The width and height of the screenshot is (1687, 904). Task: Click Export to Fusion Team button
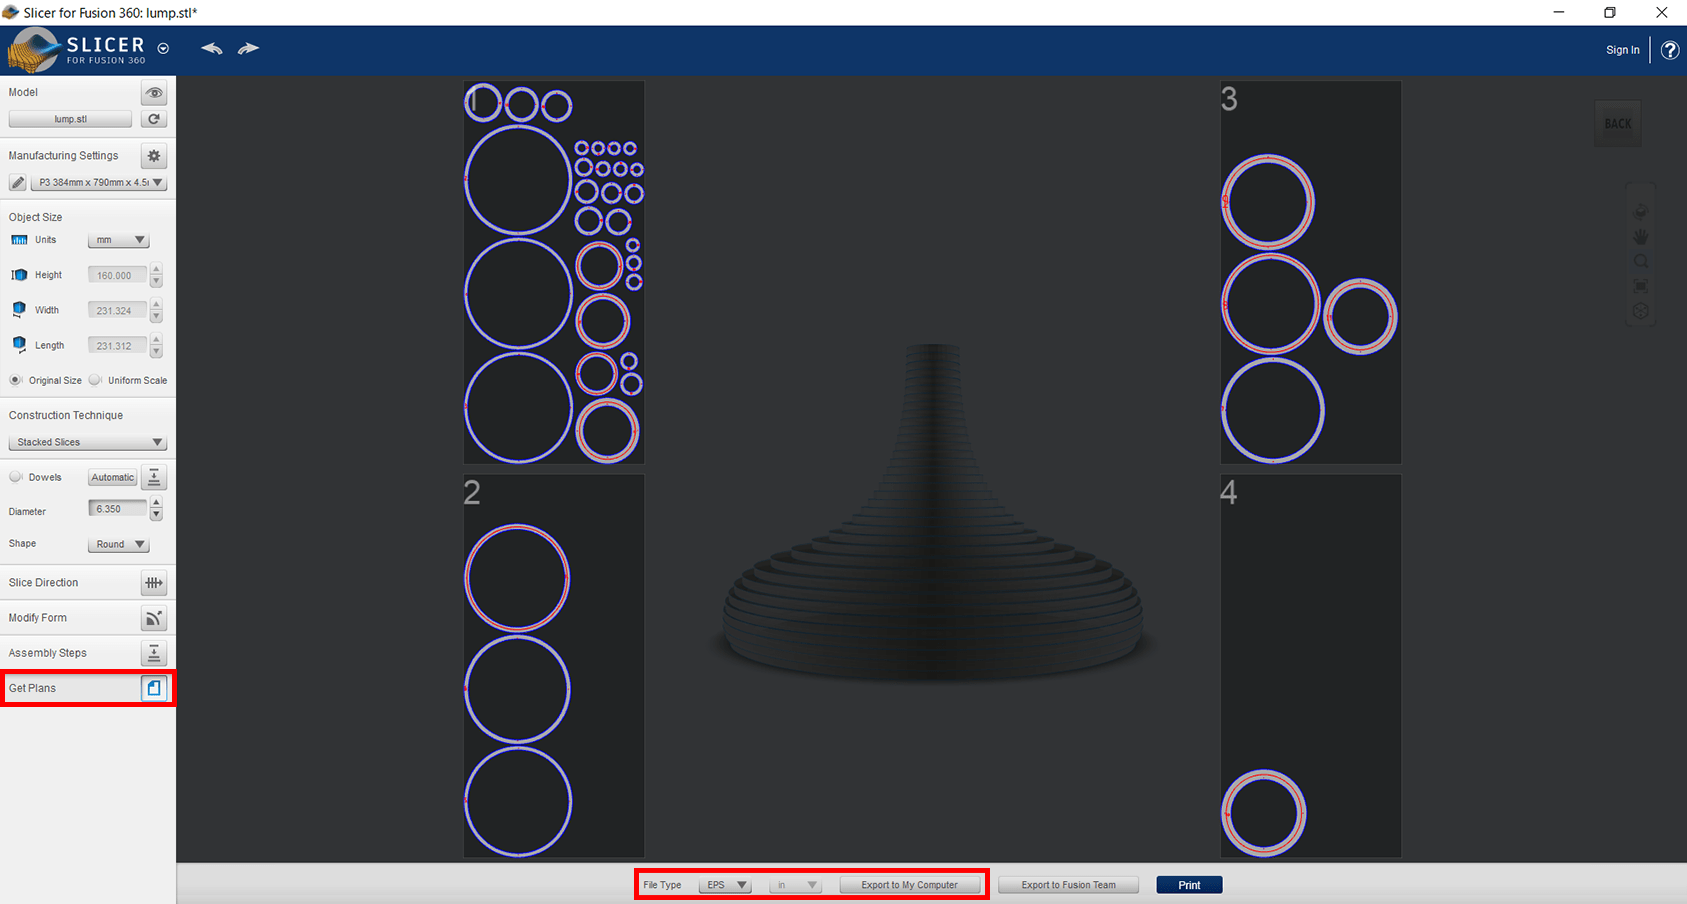click(x=1068, y=885)
